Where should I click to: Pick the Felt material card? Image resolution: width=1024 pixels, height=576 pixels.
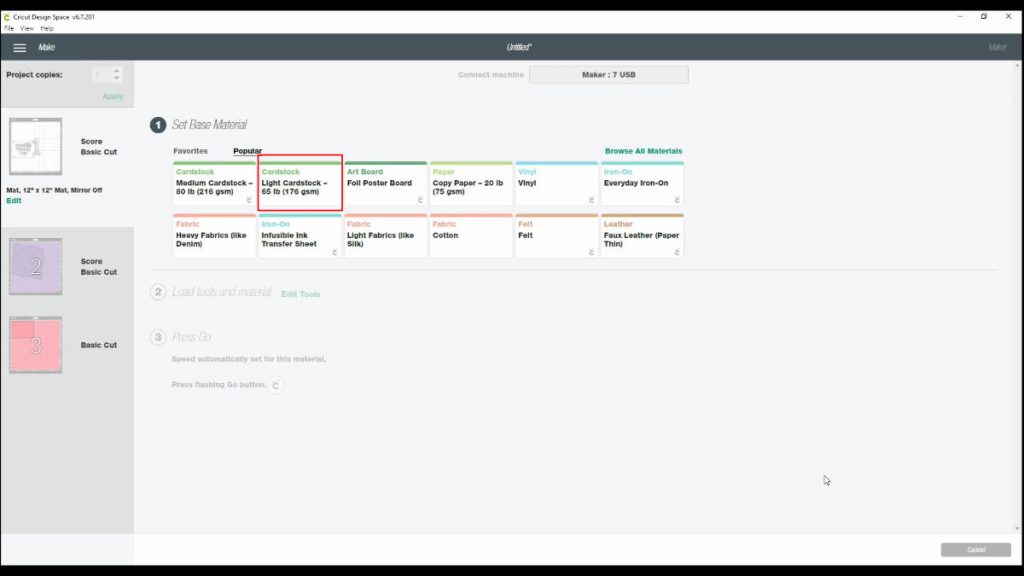click(556, 236)
